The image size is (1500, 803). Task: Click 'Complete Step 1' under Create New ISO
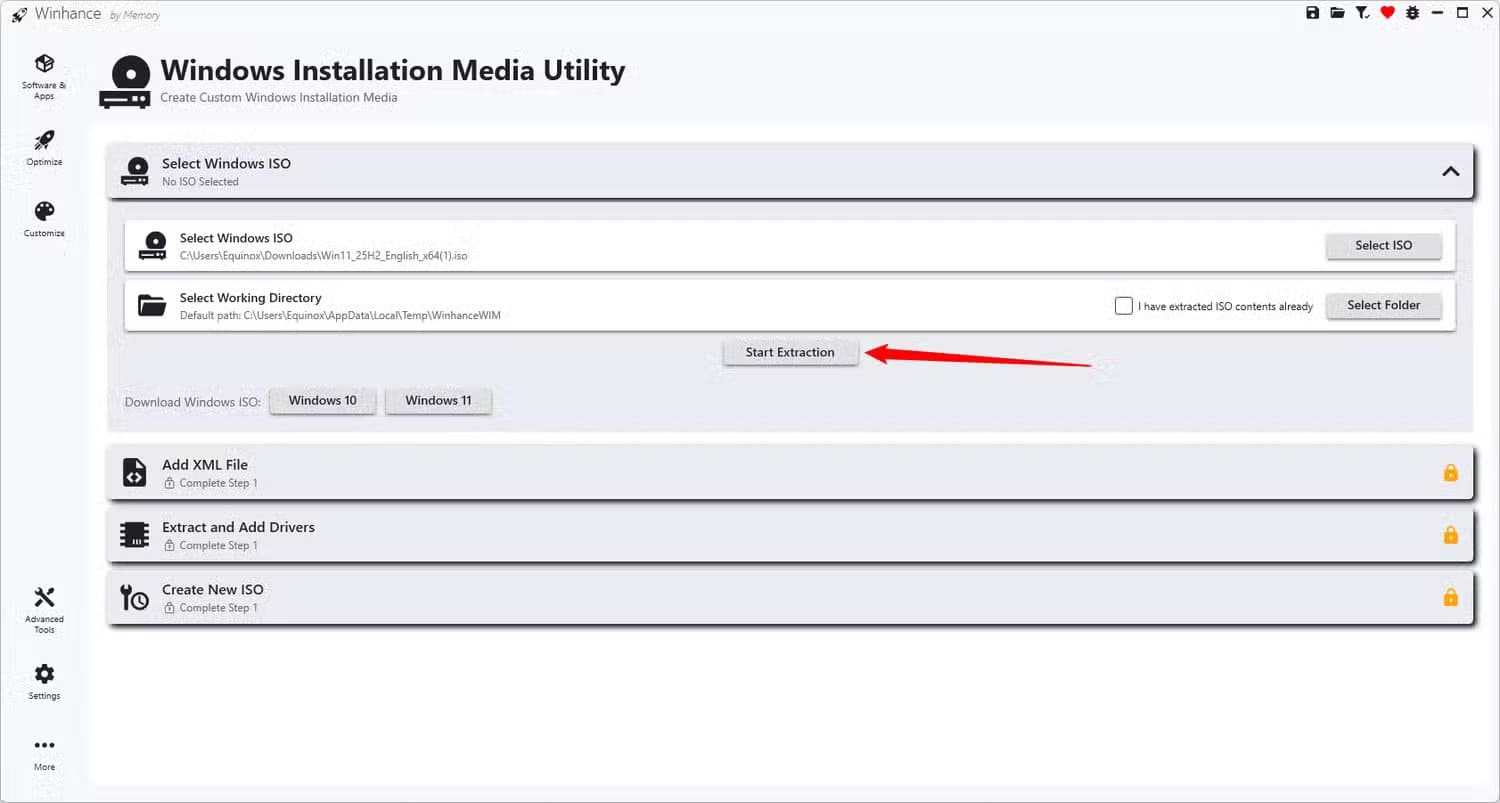tap(218, 608)
